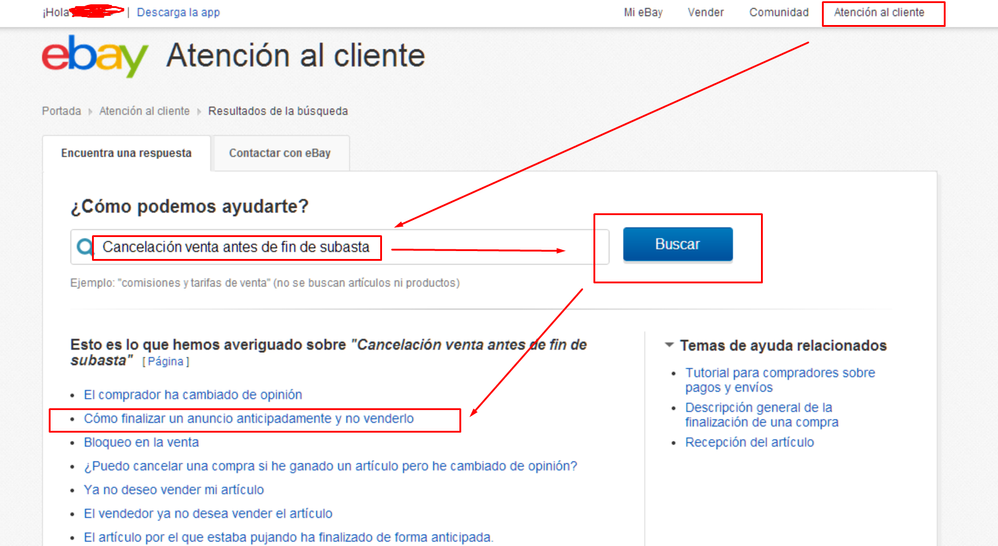
Task: Click the magnifier icon in search box
Action: [84, 247]
